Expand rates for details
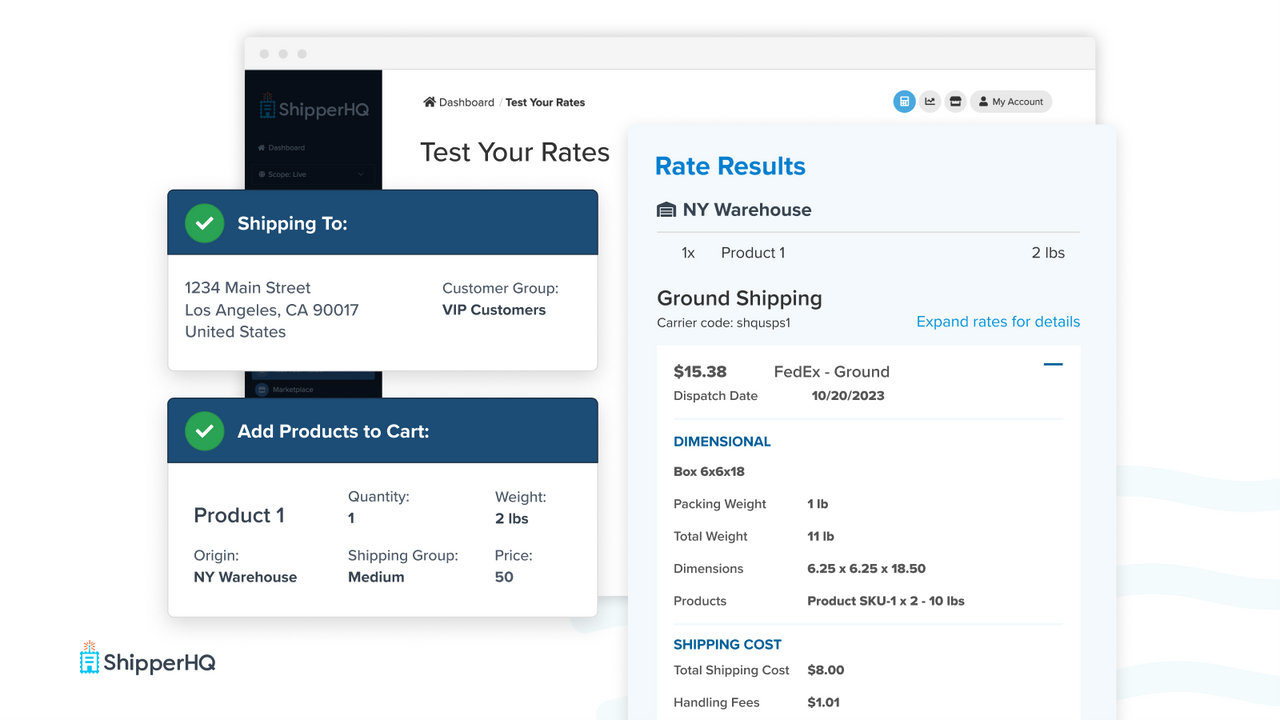 997,321
